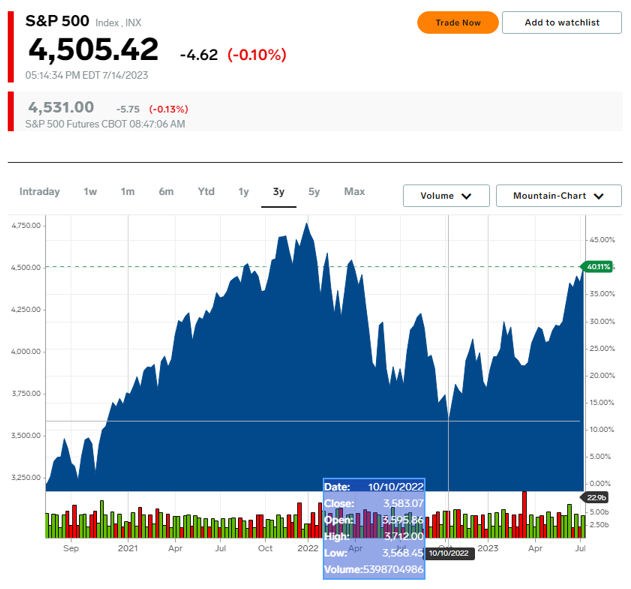631x589 pixels.
Task: Show the Max time range
Action: pos(354,192)
